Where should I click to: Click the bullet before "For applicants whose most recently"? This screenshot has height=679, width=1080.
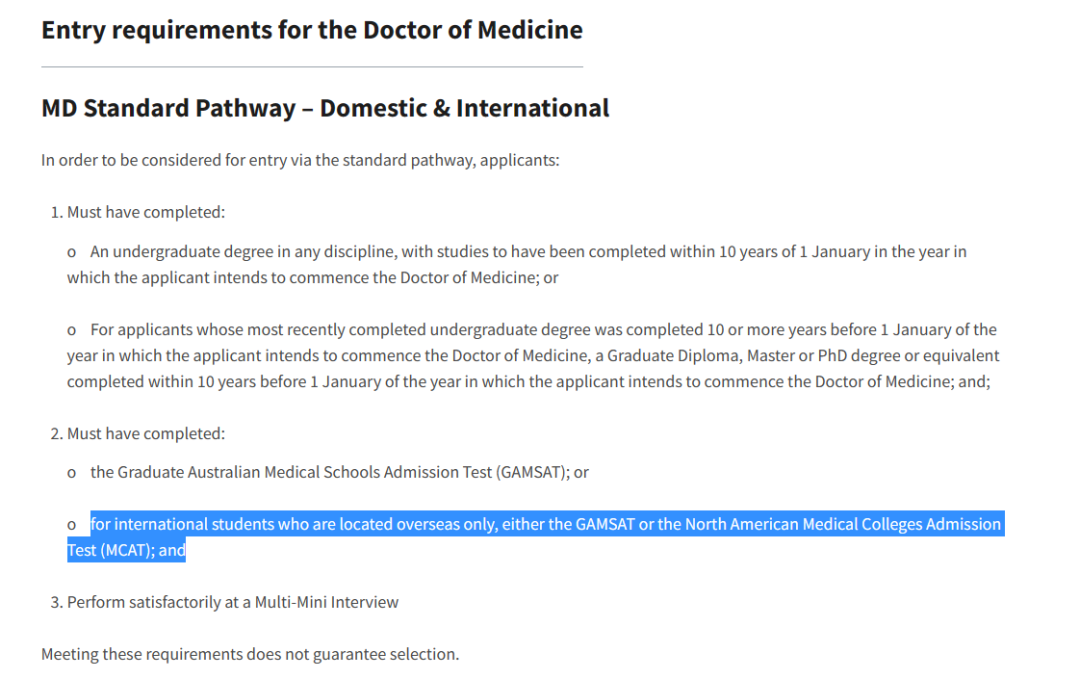click(x=71, y=330)
